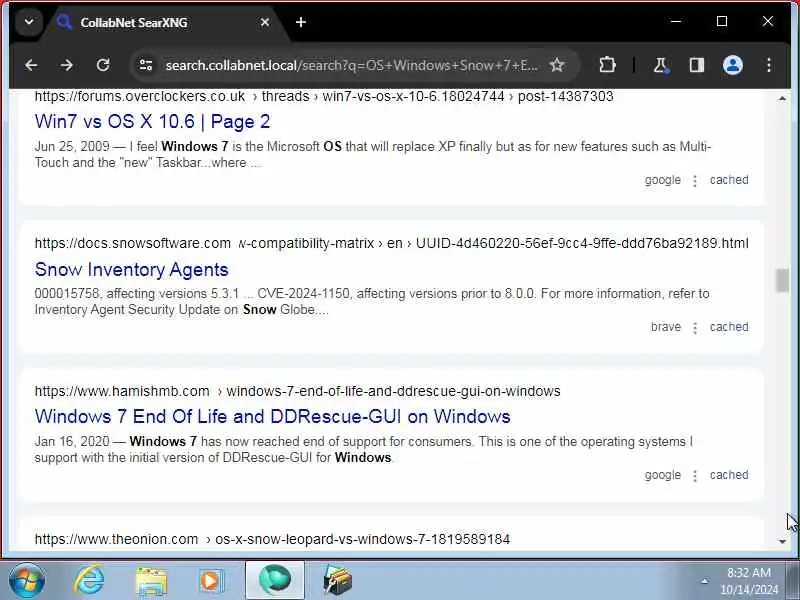Screen dimensions: 800x600
Task: View site information icon in address bar
Action: (146, 65)
